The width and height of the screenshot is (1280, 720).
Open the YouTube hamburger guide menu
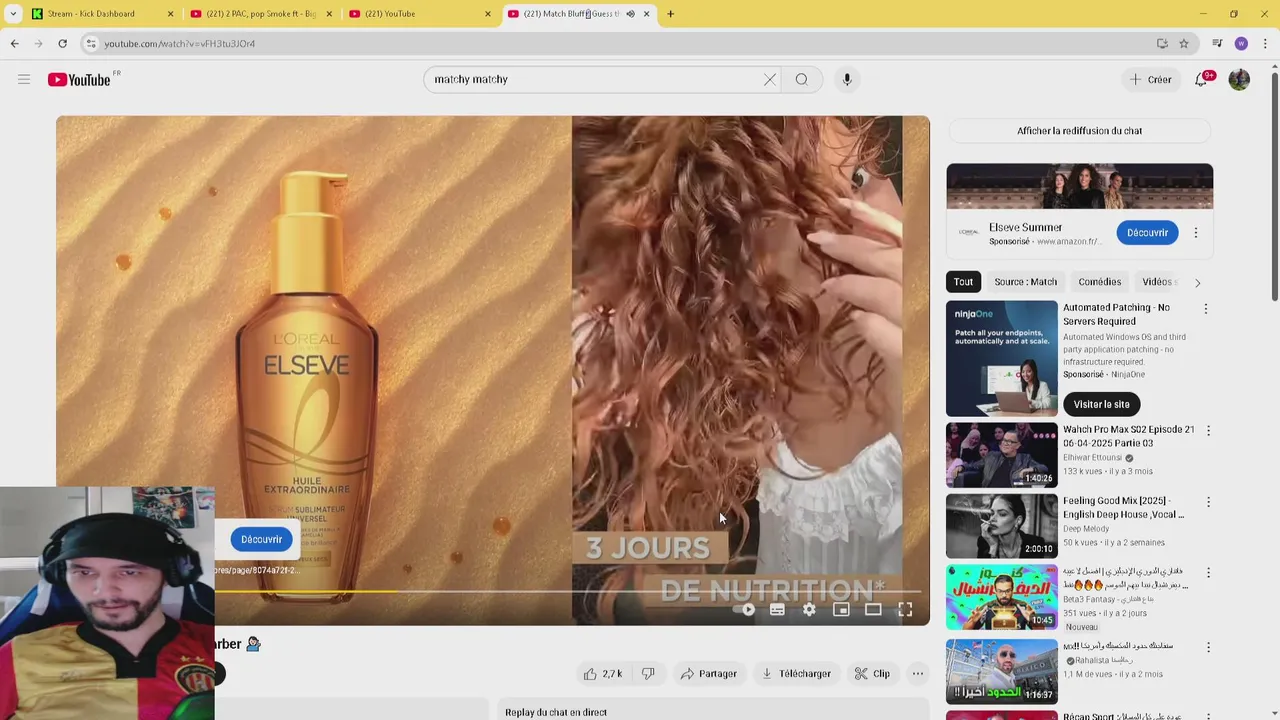coord(24,79)
